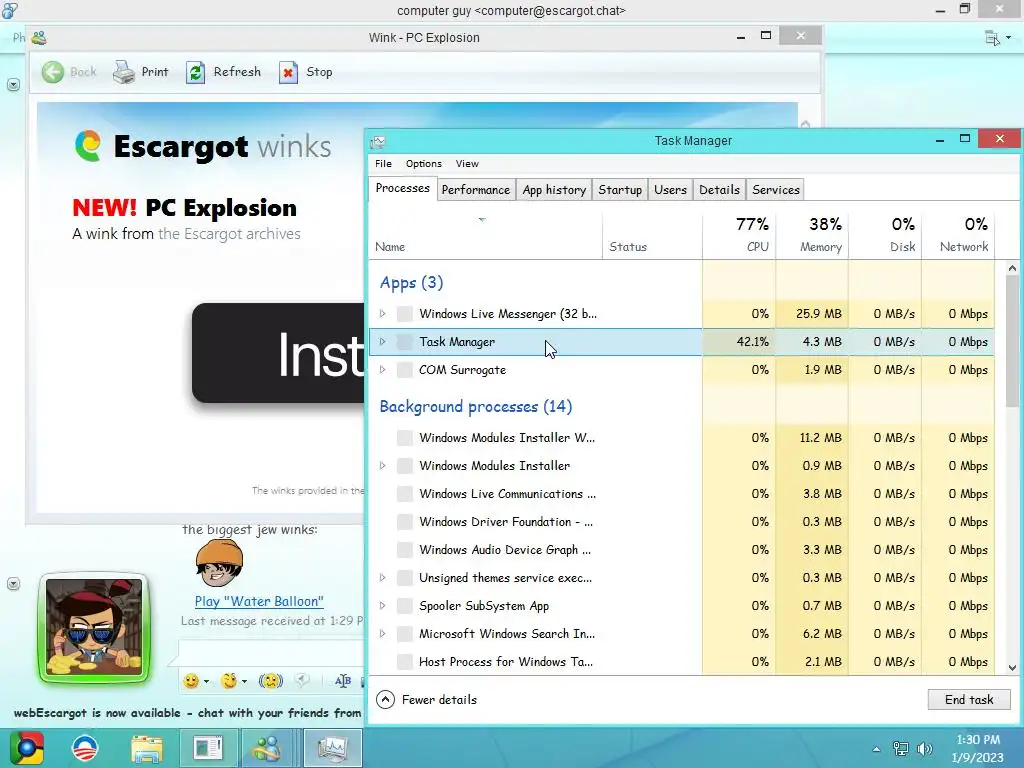Expand the COM Surrogate process row

(x=383, y=370)
